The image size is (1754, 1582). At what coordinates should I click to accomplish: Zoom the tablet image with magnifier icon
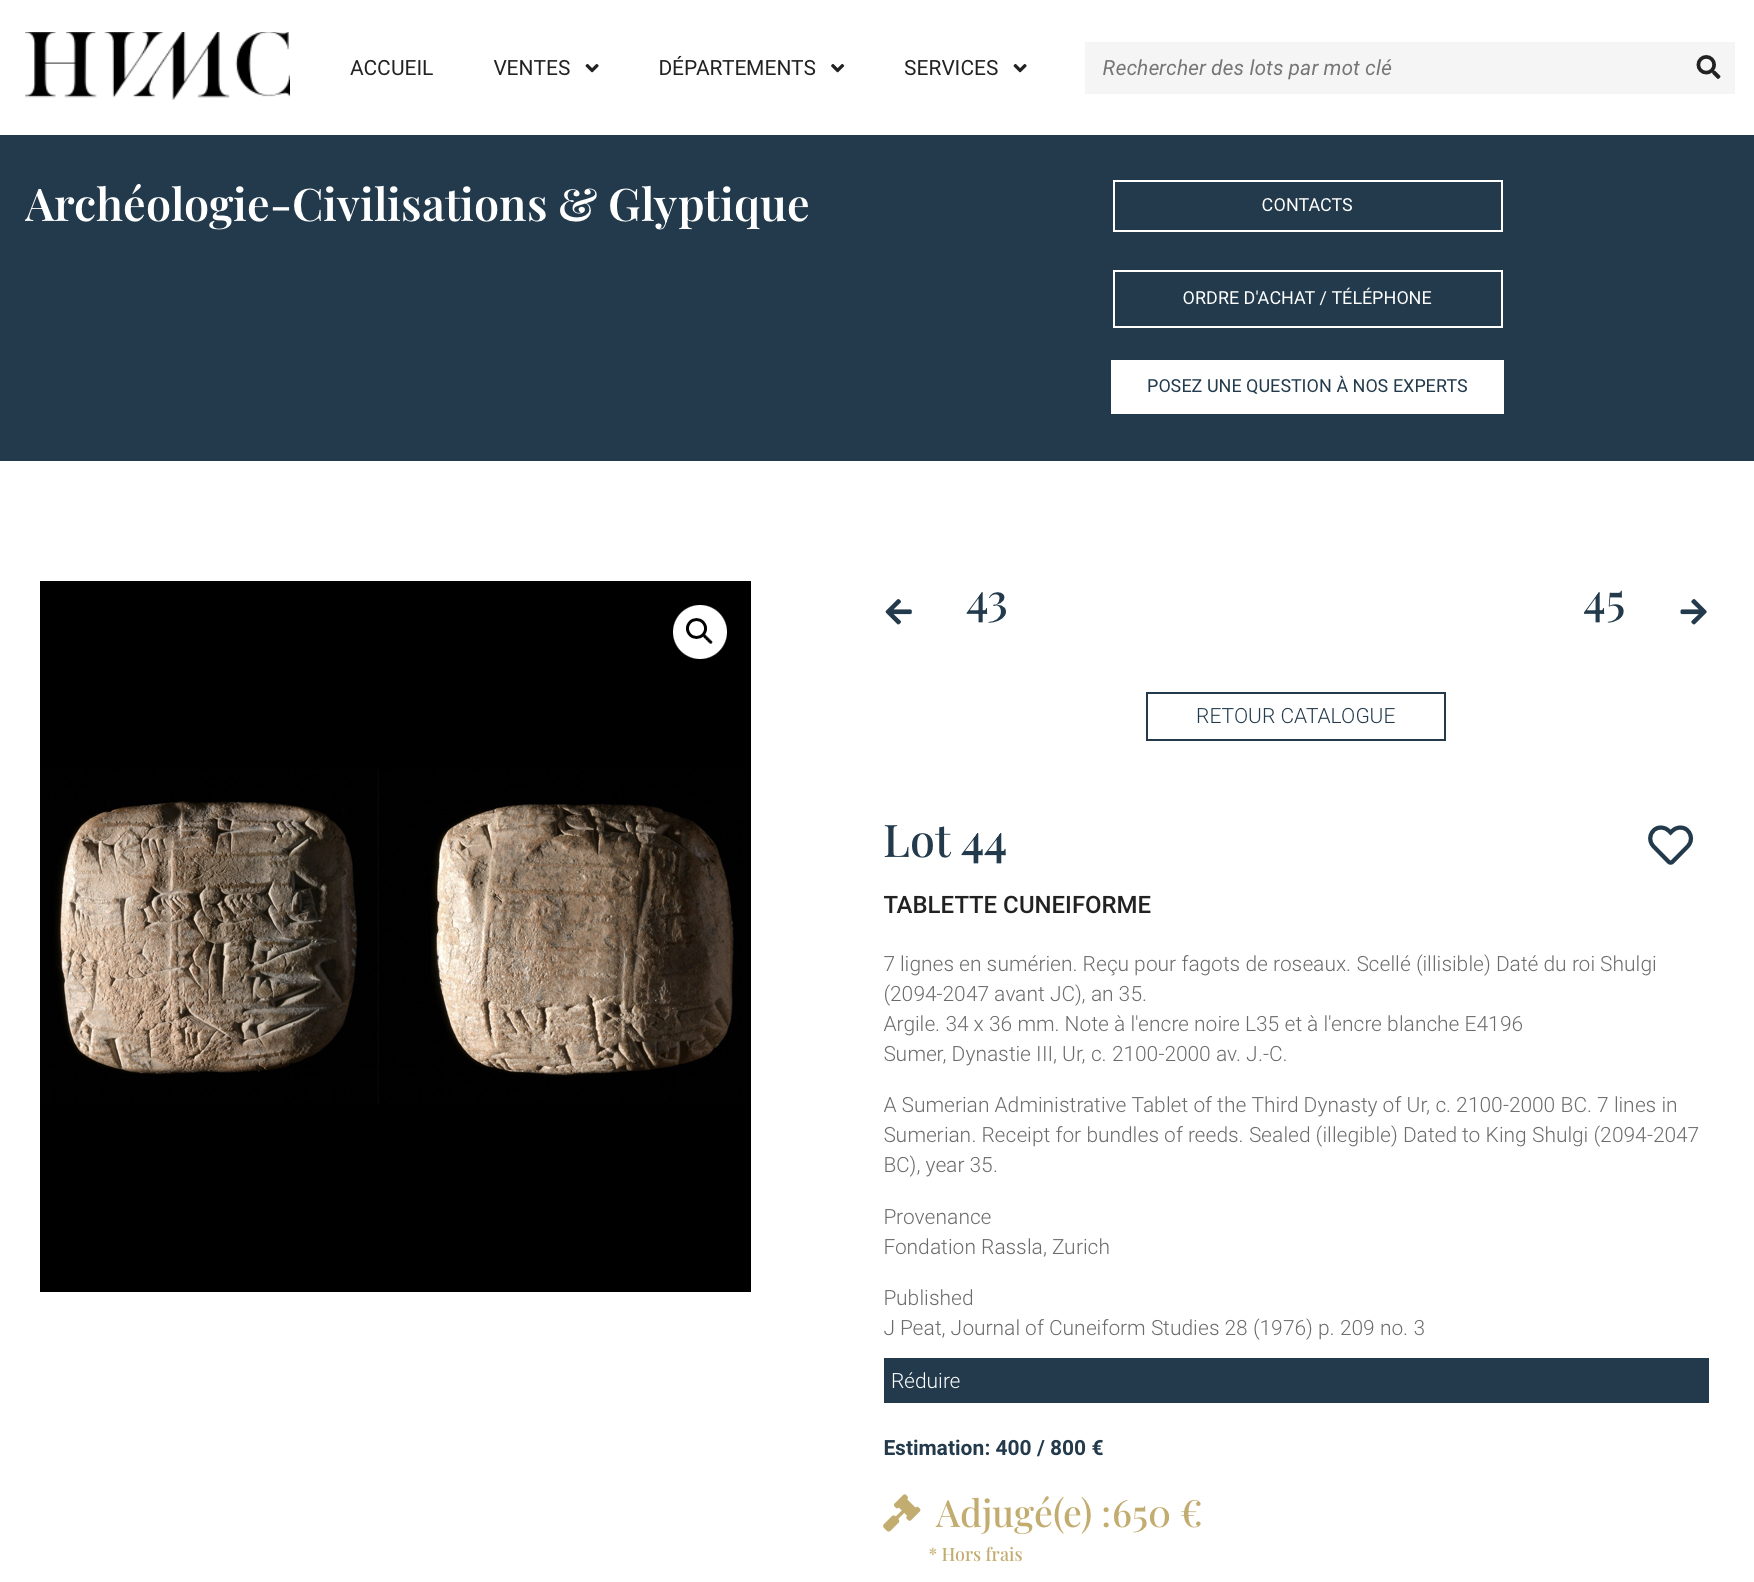[x=699, y=632]
